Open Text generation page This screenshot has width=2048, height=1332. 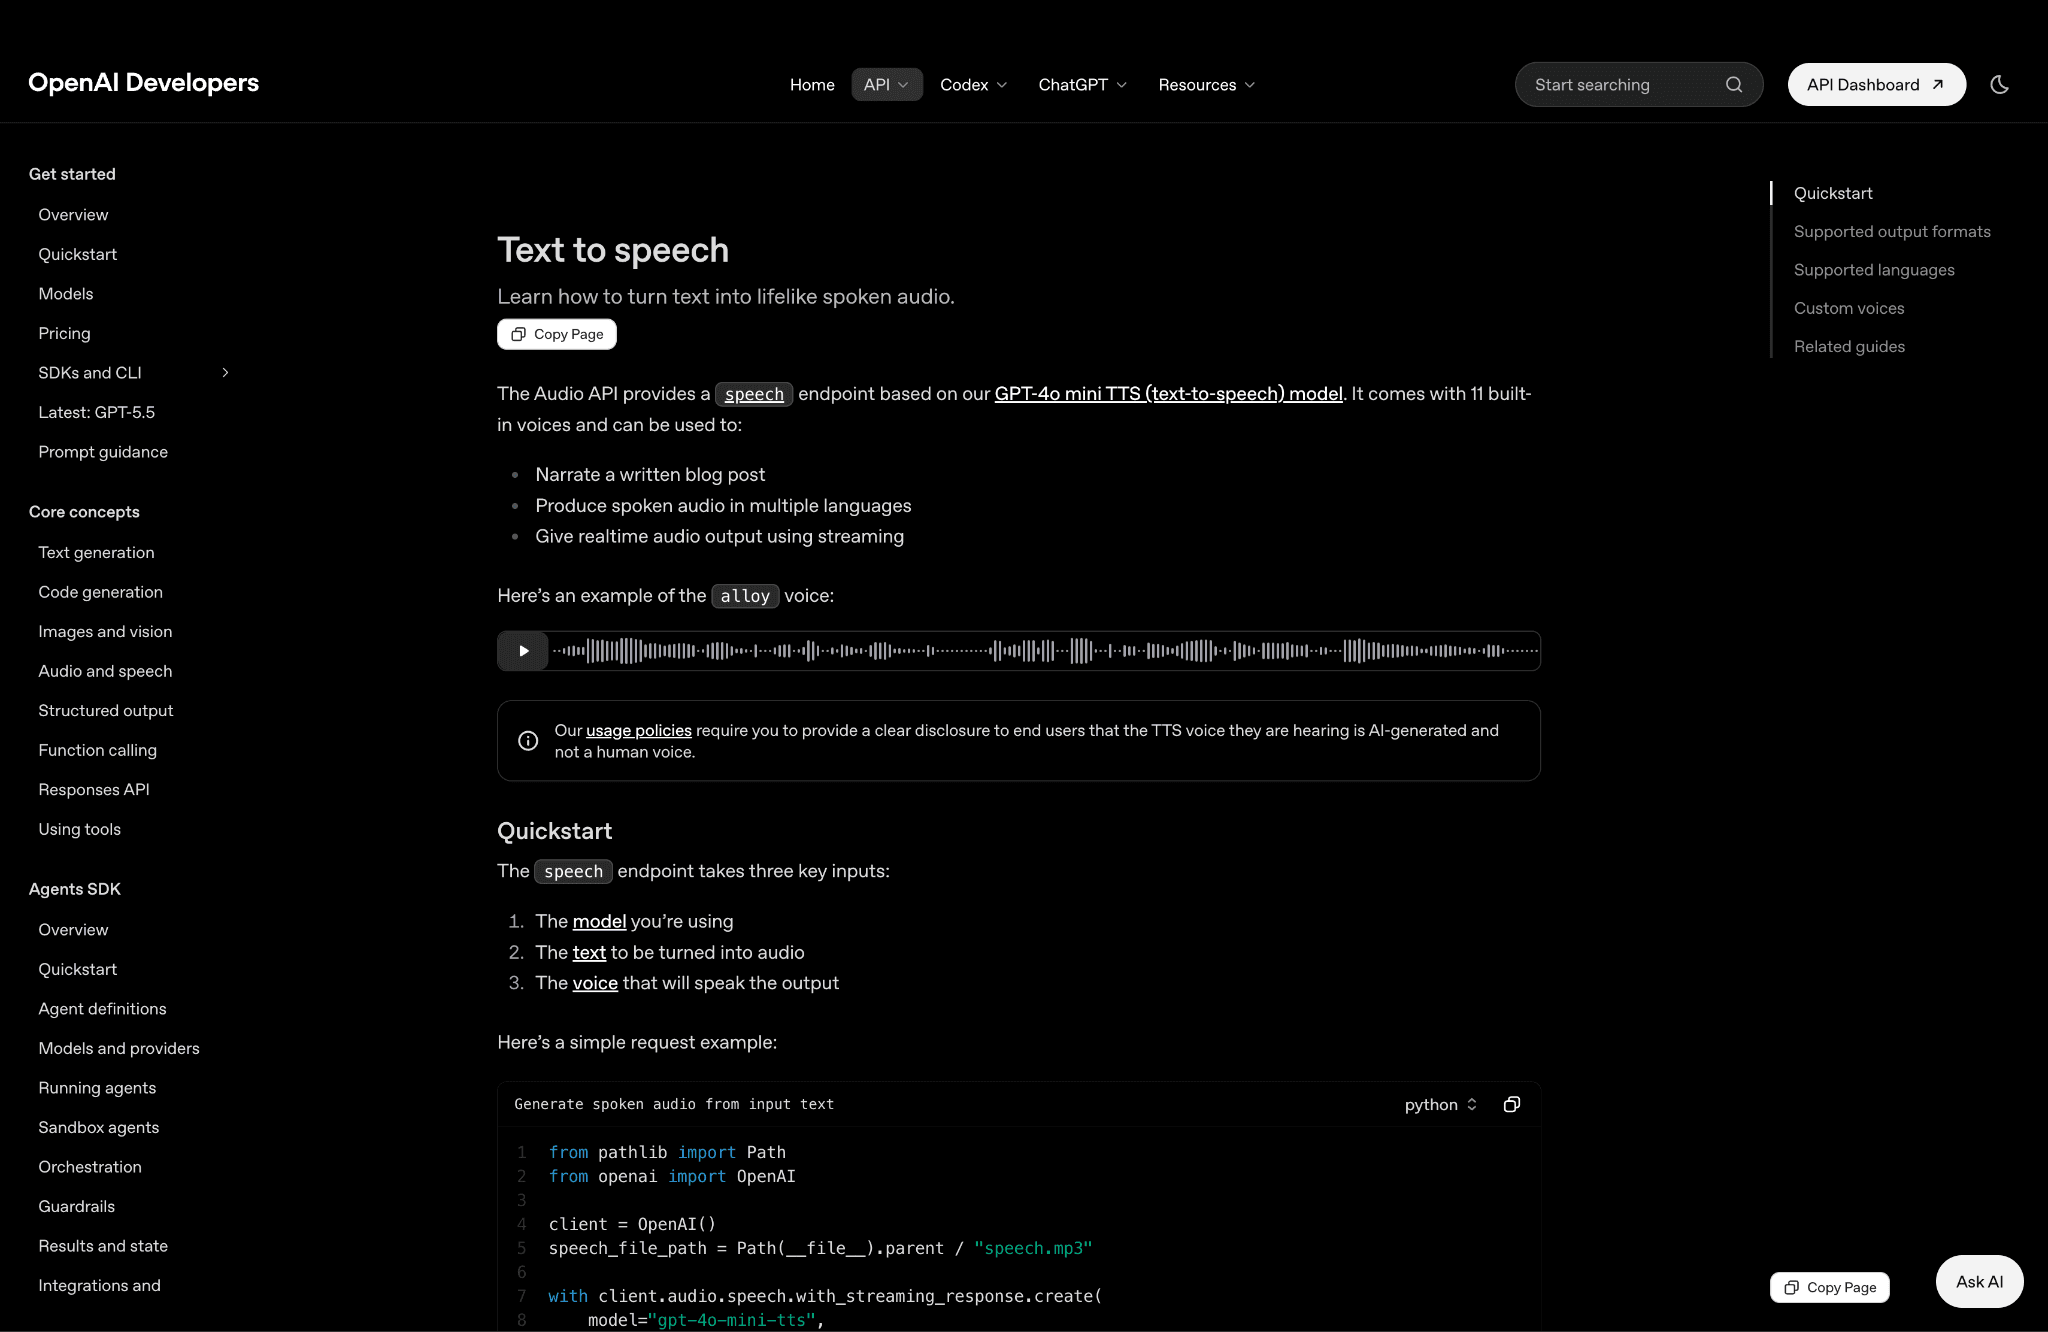[x=96, y=553]
